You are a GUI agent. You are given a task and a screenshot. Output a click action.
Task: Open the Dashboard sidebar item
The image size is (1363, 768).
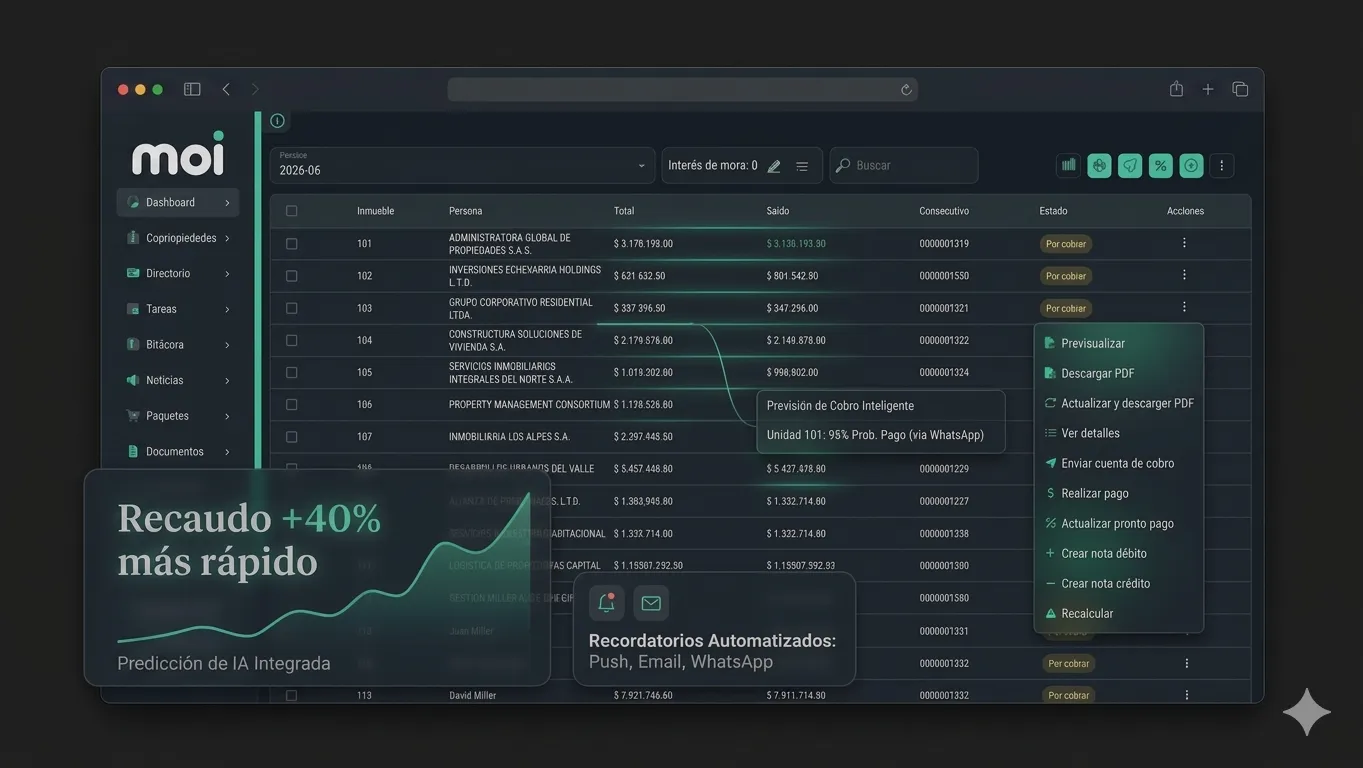178,202
